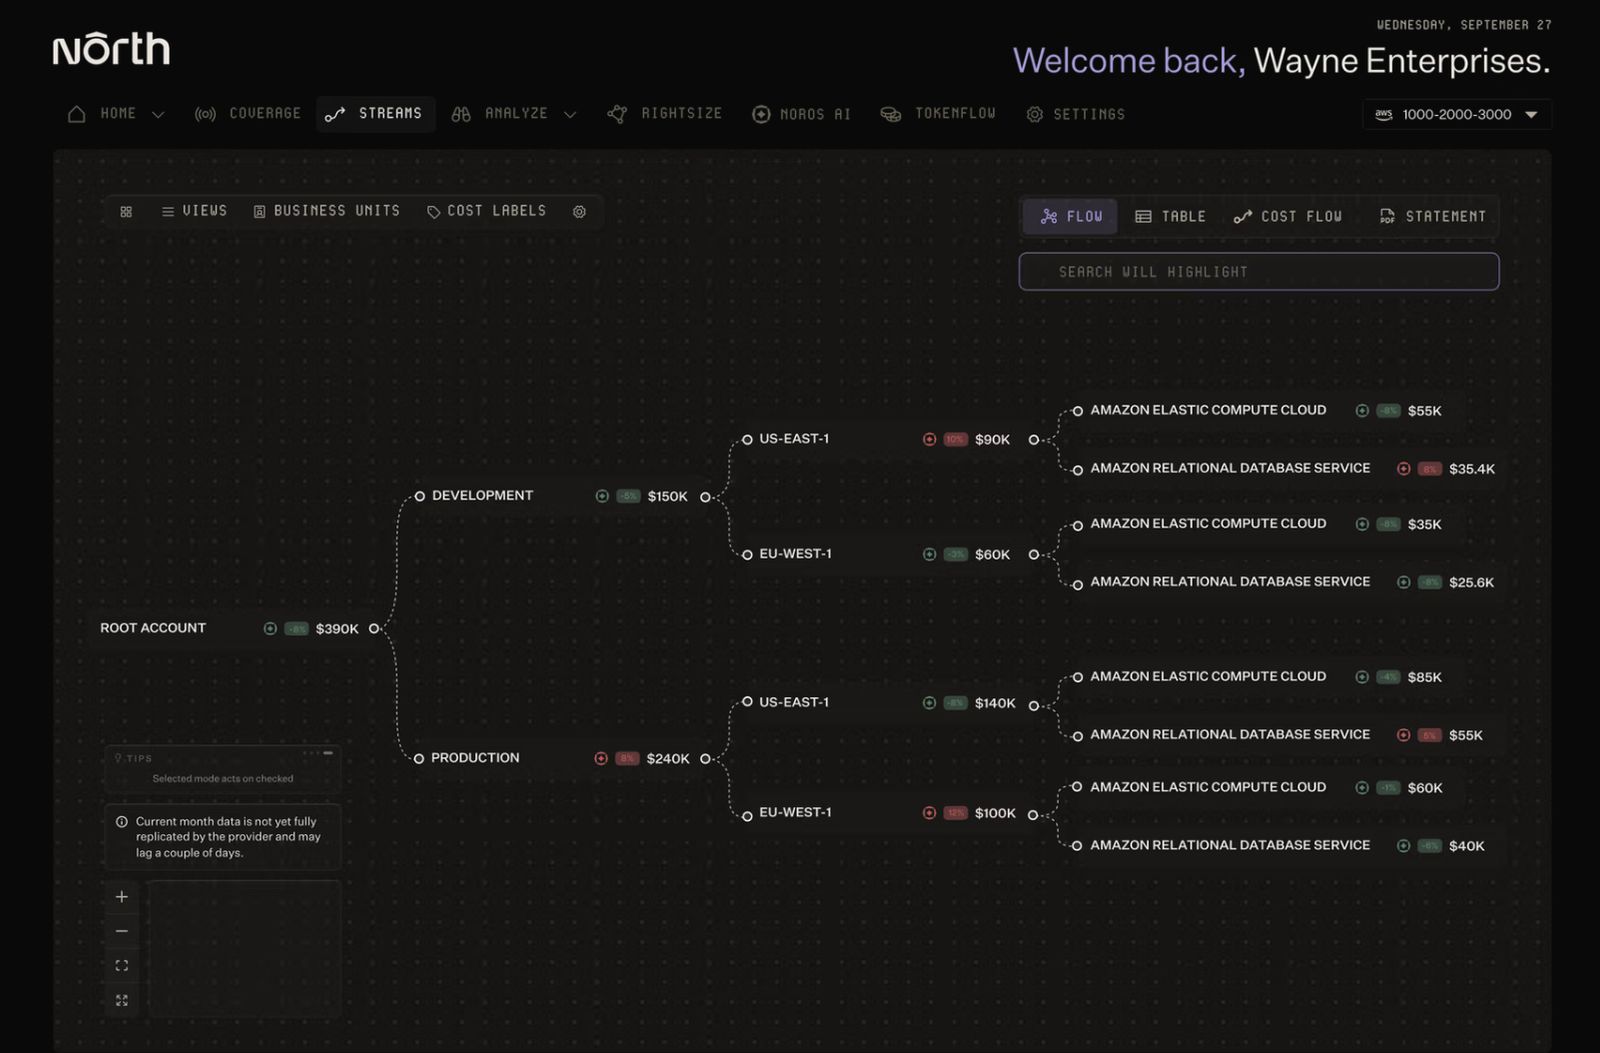Collapse the $90K US-EAST-1 output connector

1033,440
